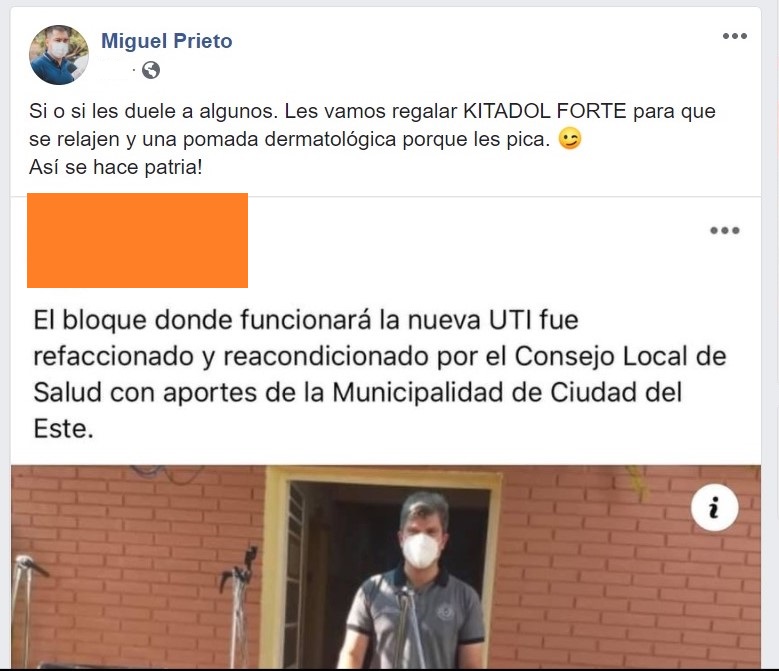
Task: Click the image info icon
Action: (x=714, y=508)
